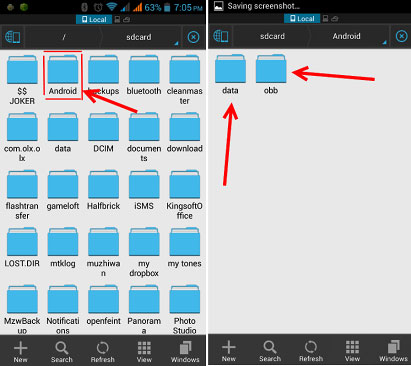Close the sdcard window in left screen
Viewport: 411px width, 366px height.
tap(193, 37)
